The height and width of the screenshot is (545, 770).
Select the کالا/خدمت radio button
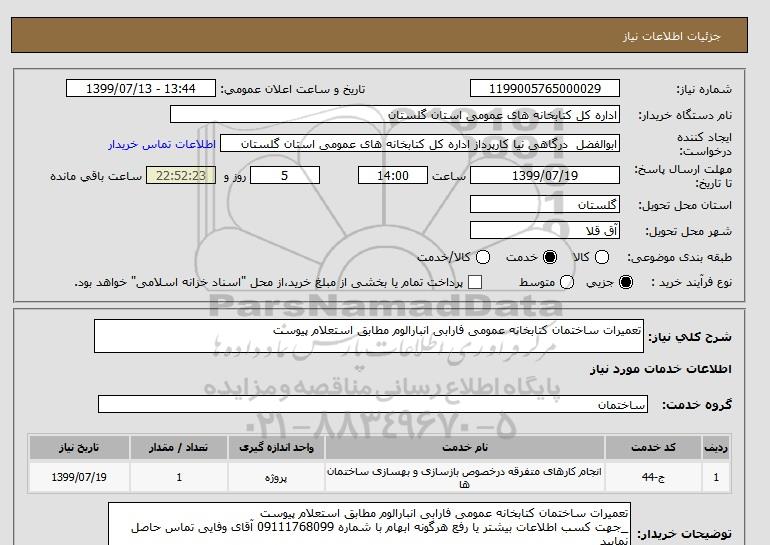point(483,257)
